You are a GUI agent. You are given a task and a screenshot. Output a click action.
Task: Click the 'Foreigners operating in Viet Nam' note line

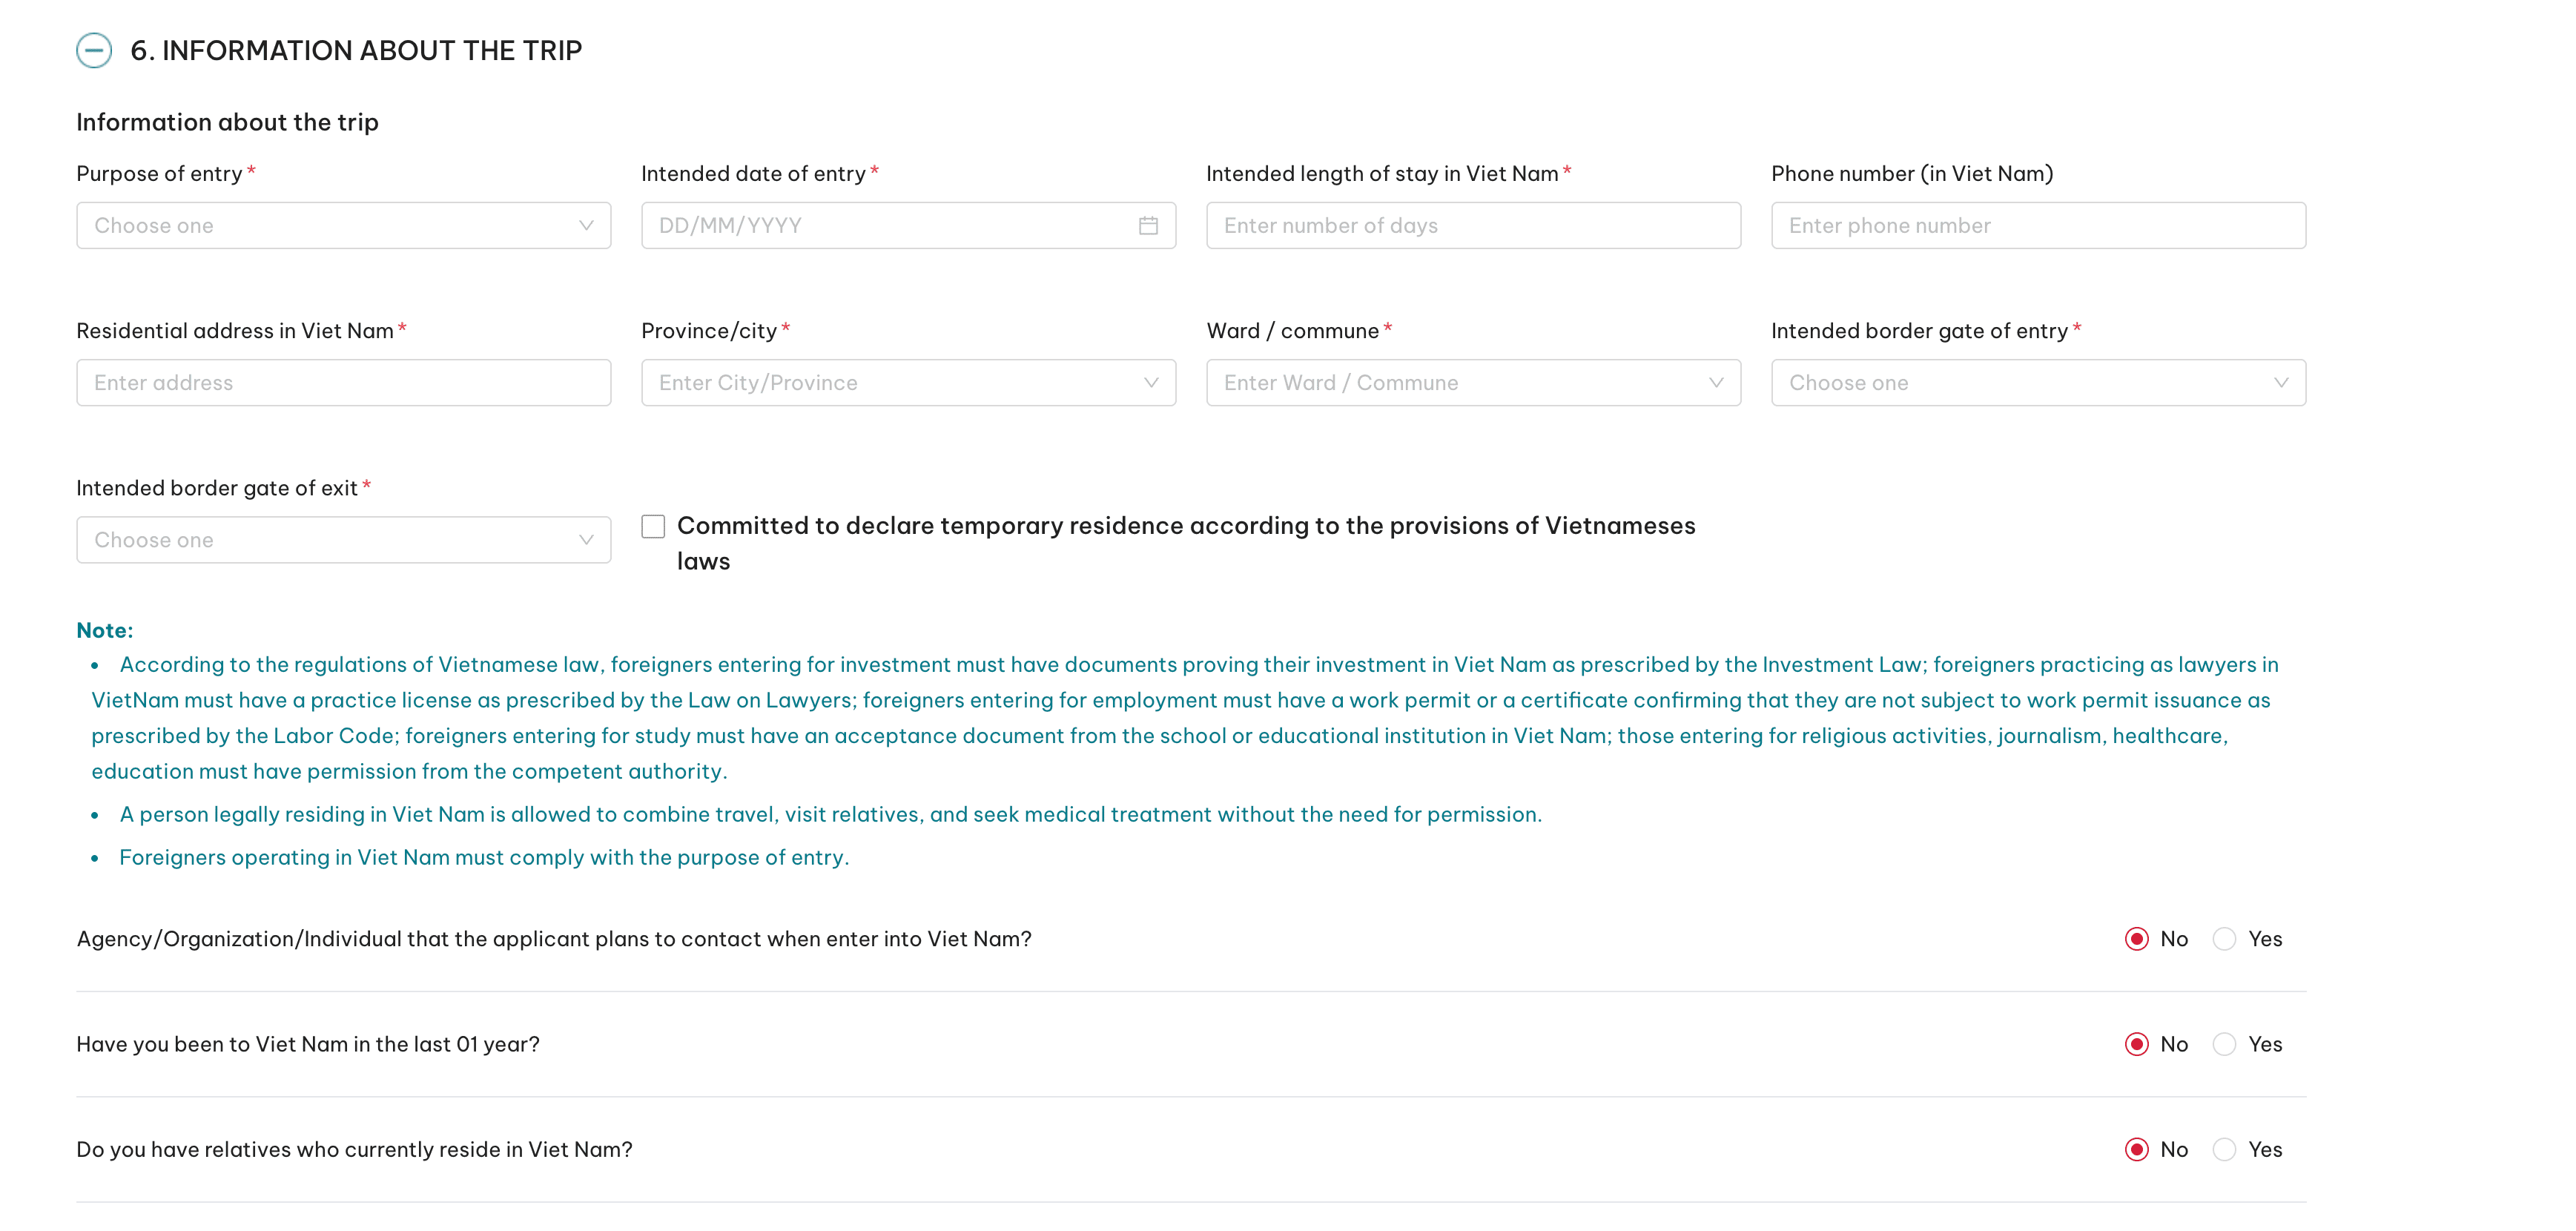click(484, 858)
